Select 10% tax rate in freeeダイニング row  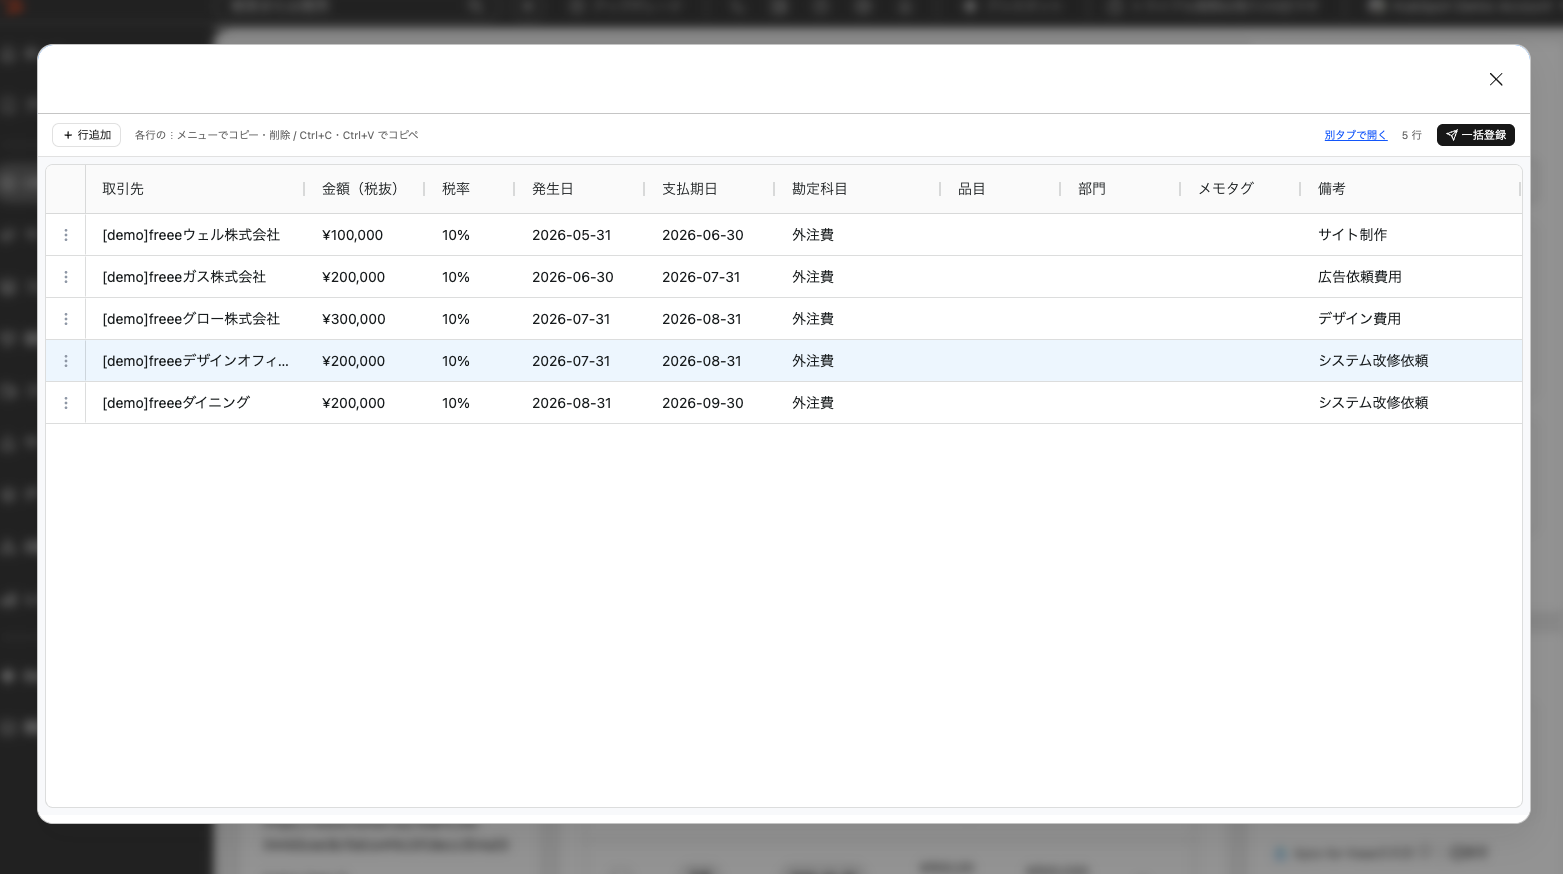click(x=470, y=403)
